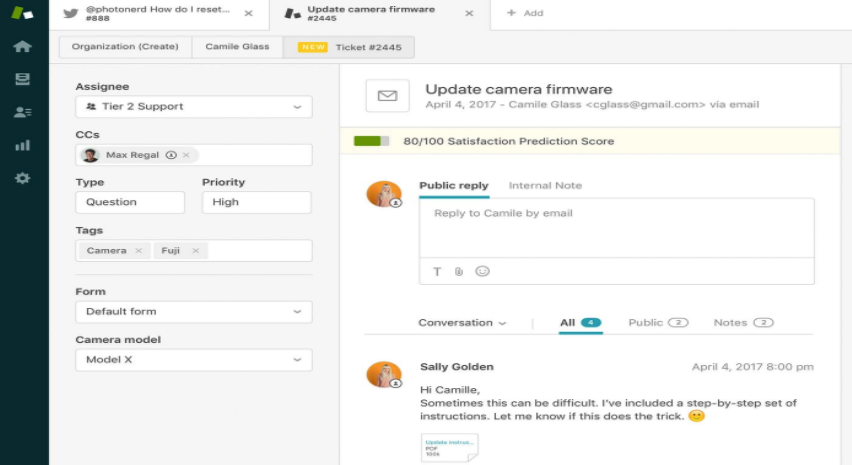Click Sally Golden's avatar in conversation

(x=384, y=375)
